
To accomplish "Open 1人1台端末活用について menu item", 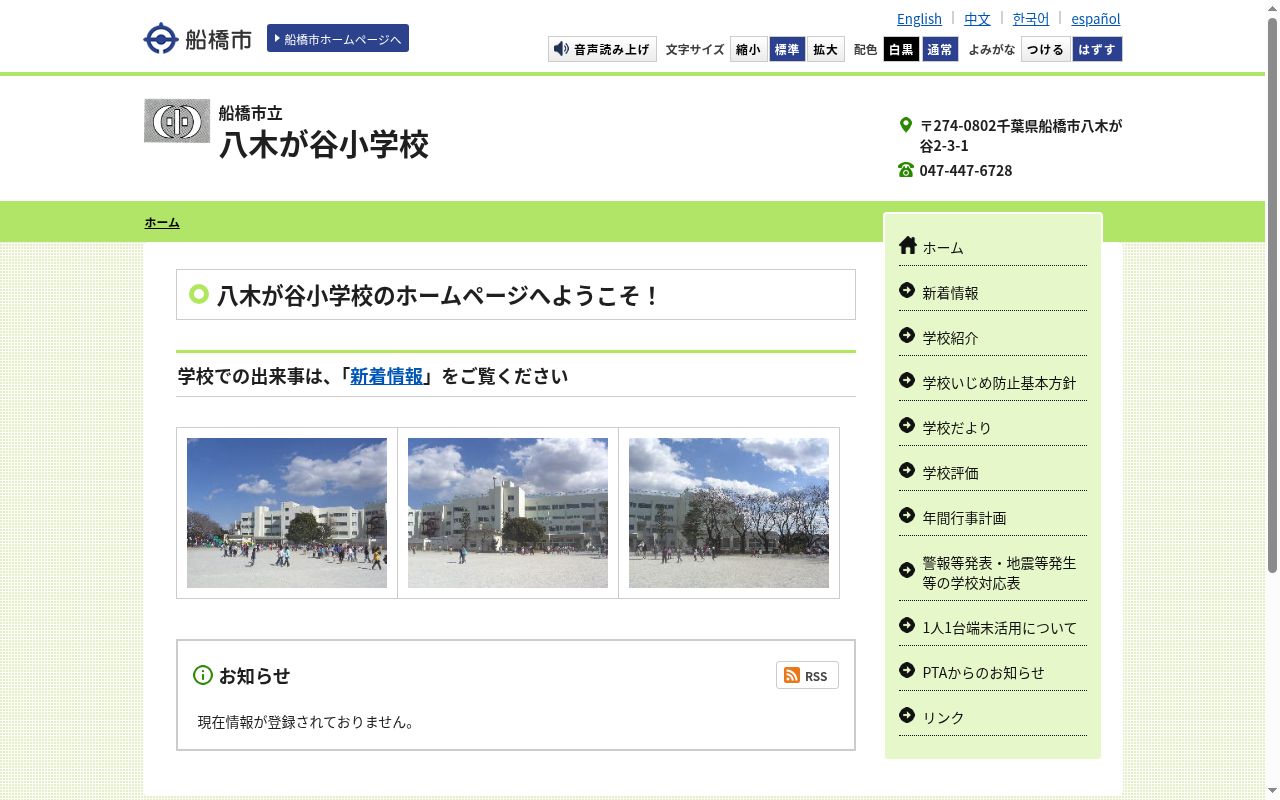I will (999, 628).
